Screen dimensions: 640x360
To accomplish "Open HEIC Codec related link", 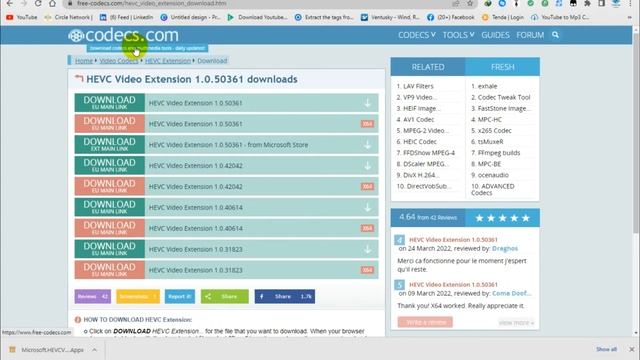I will pyautogui.click(x=420, y=142).
